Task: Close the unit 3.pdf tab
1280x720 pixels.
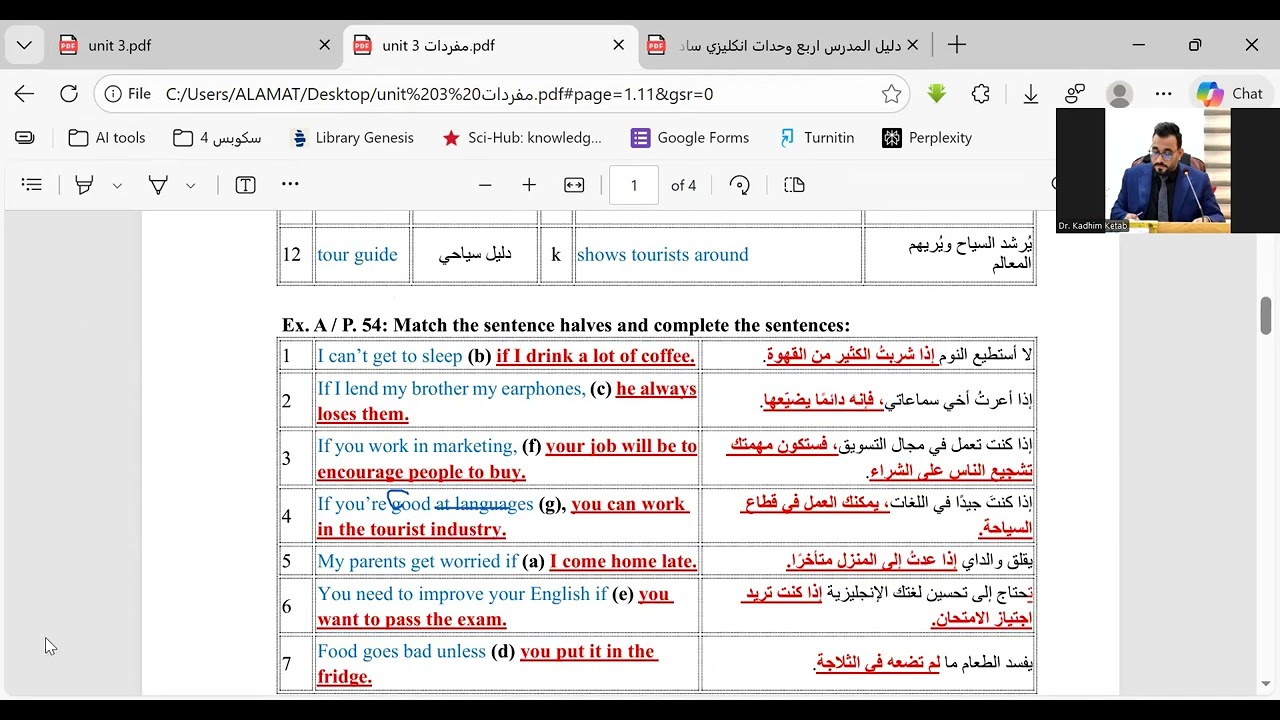Action: tap(324, 45)
